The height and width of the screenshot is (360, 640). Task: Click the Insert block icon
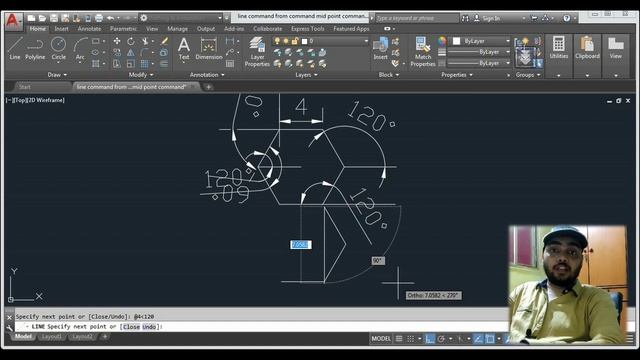click(380, 48)
